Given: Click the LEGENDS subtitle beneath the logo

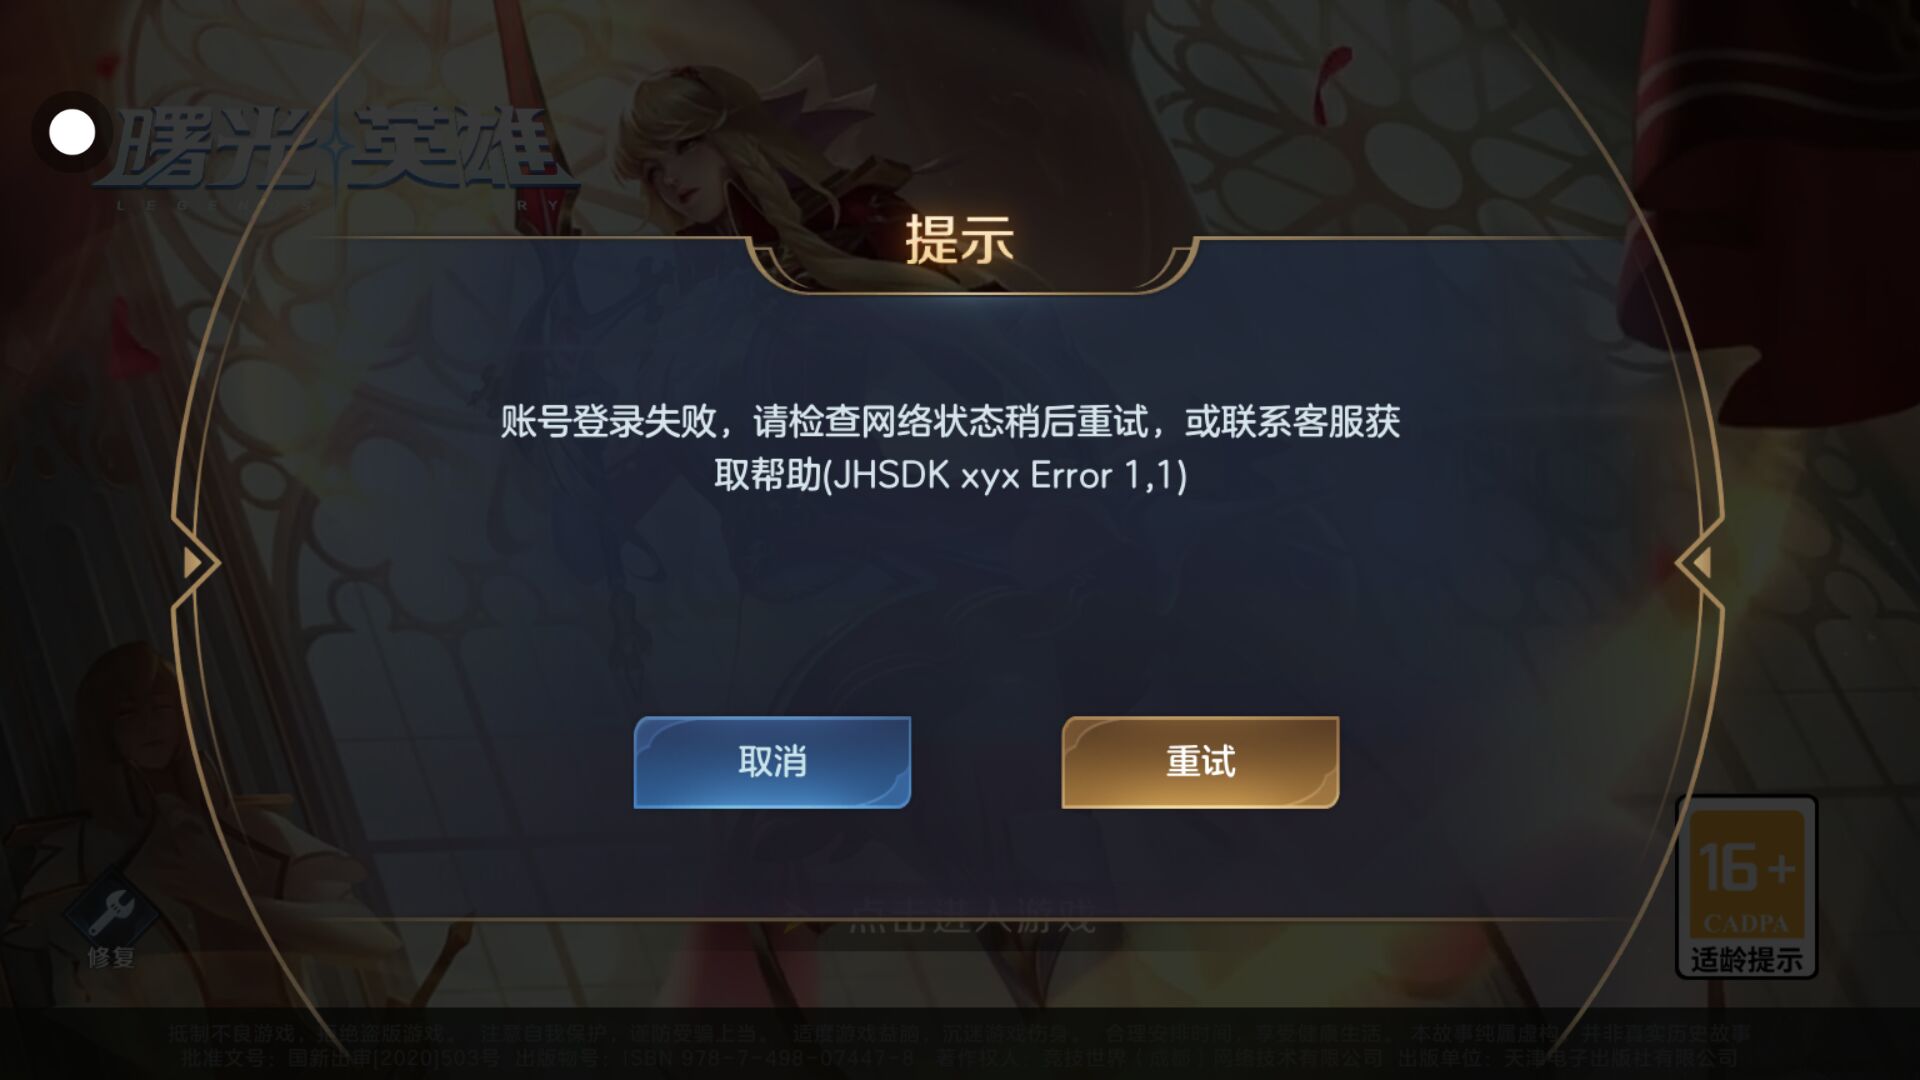Looking at the screenshot, I should click(x=340, y=205).
